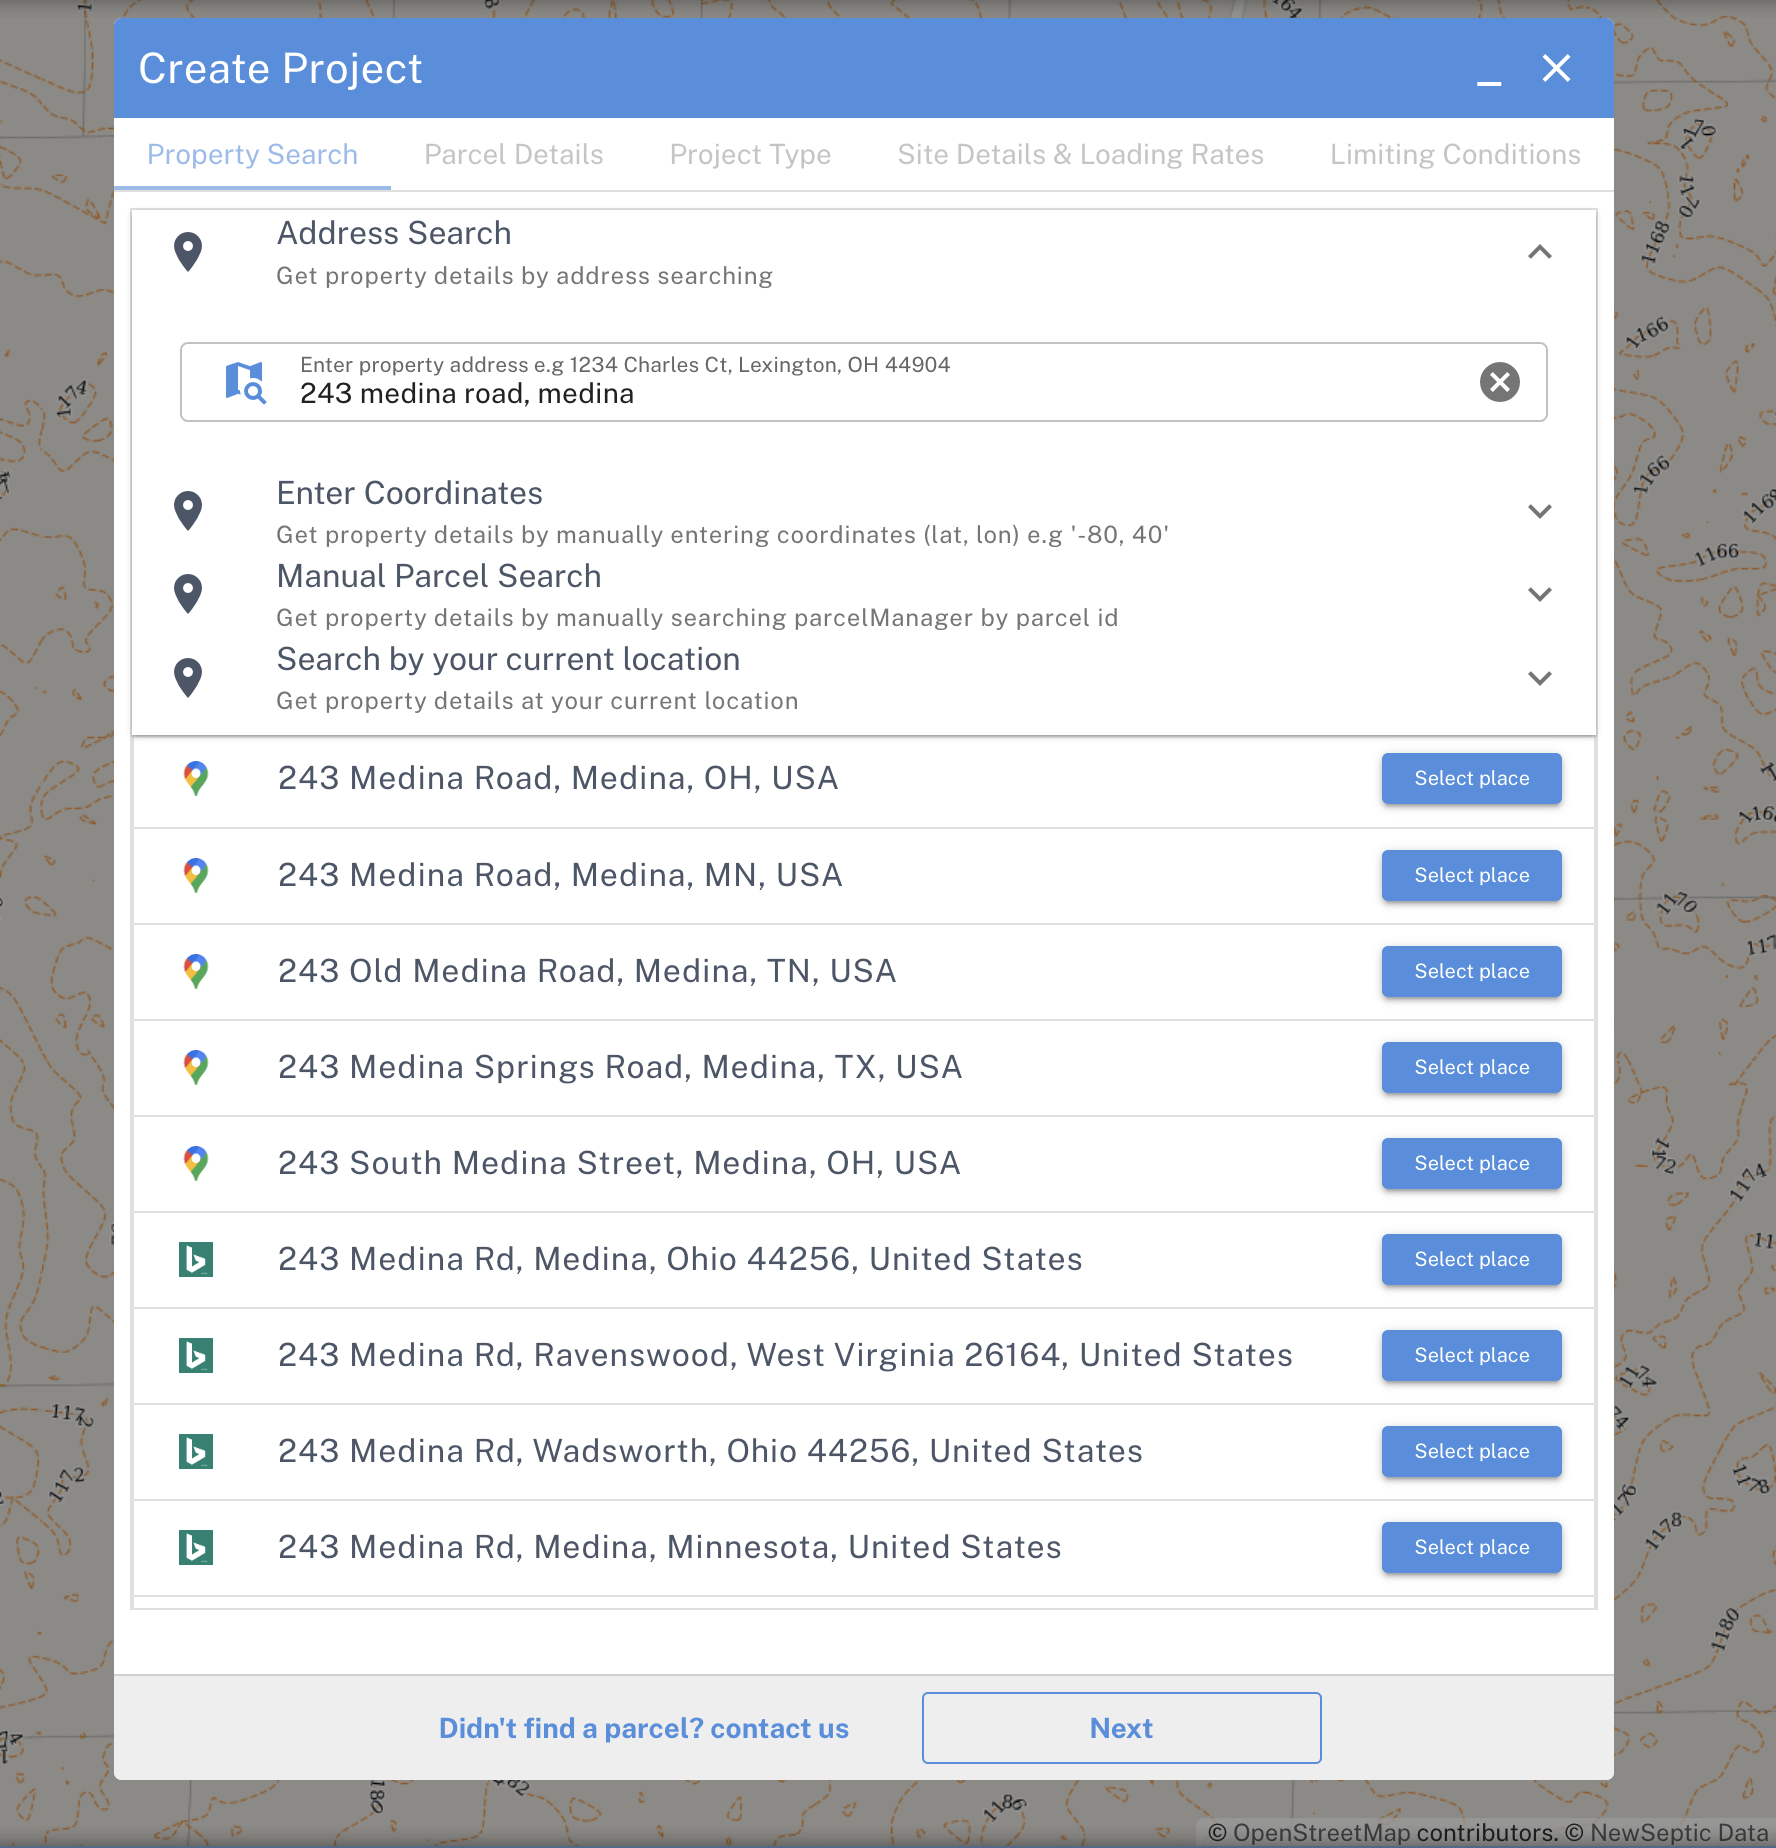The image size is (1776, 1848).
Task: Go to Limiting Conditions tab
Action: [x=1455, y=155]
